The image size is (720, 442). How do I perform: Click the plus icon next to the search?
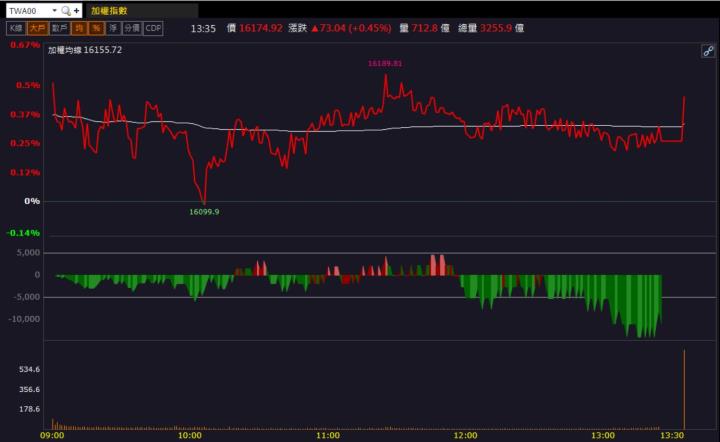[x=77, y=11]
